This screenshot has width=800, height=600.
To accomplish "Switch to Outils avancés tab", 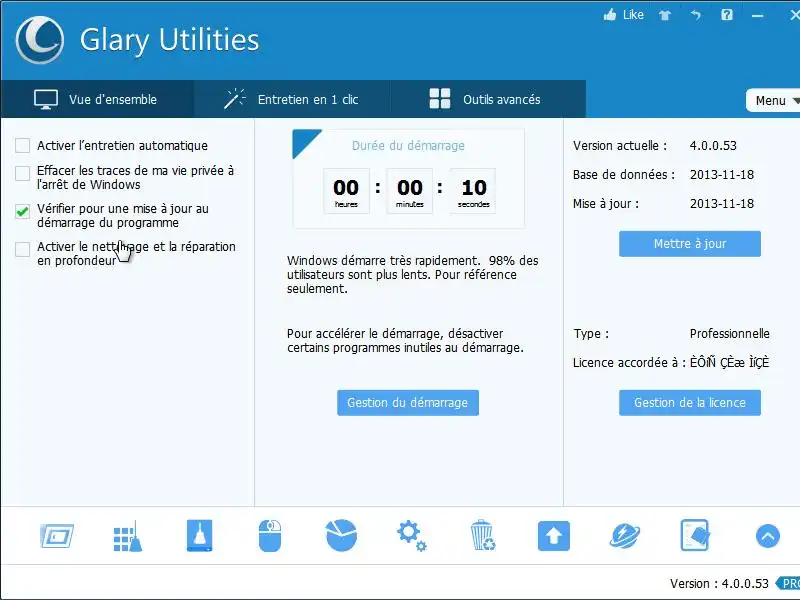I will tap(488, 99).
